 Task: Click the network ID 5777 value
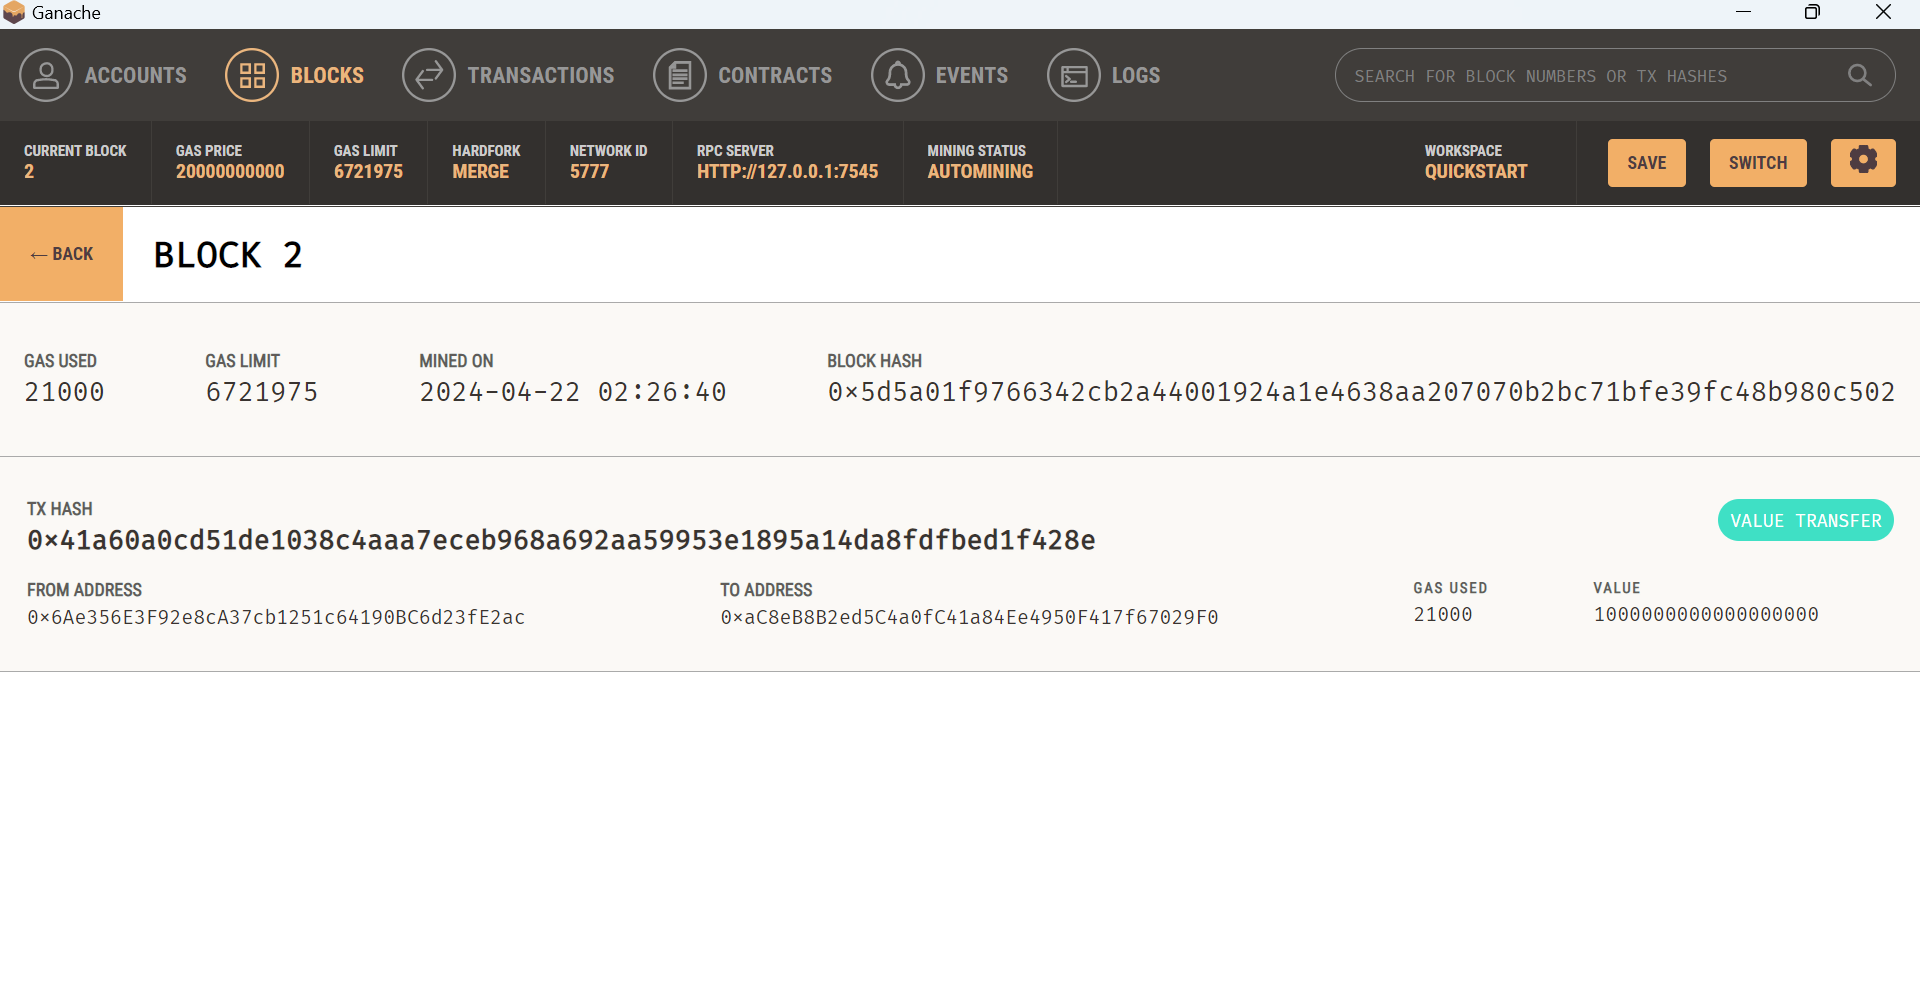point(589,171)
